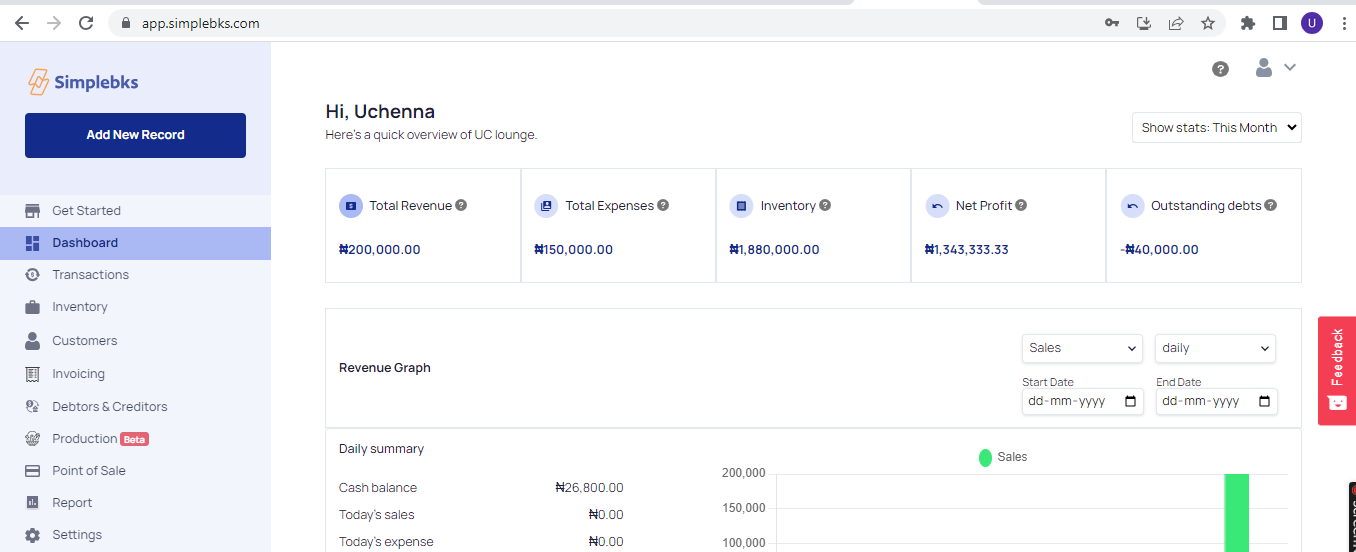Click the UC lounge business link
1356x552 pixels.
[504, 135]
